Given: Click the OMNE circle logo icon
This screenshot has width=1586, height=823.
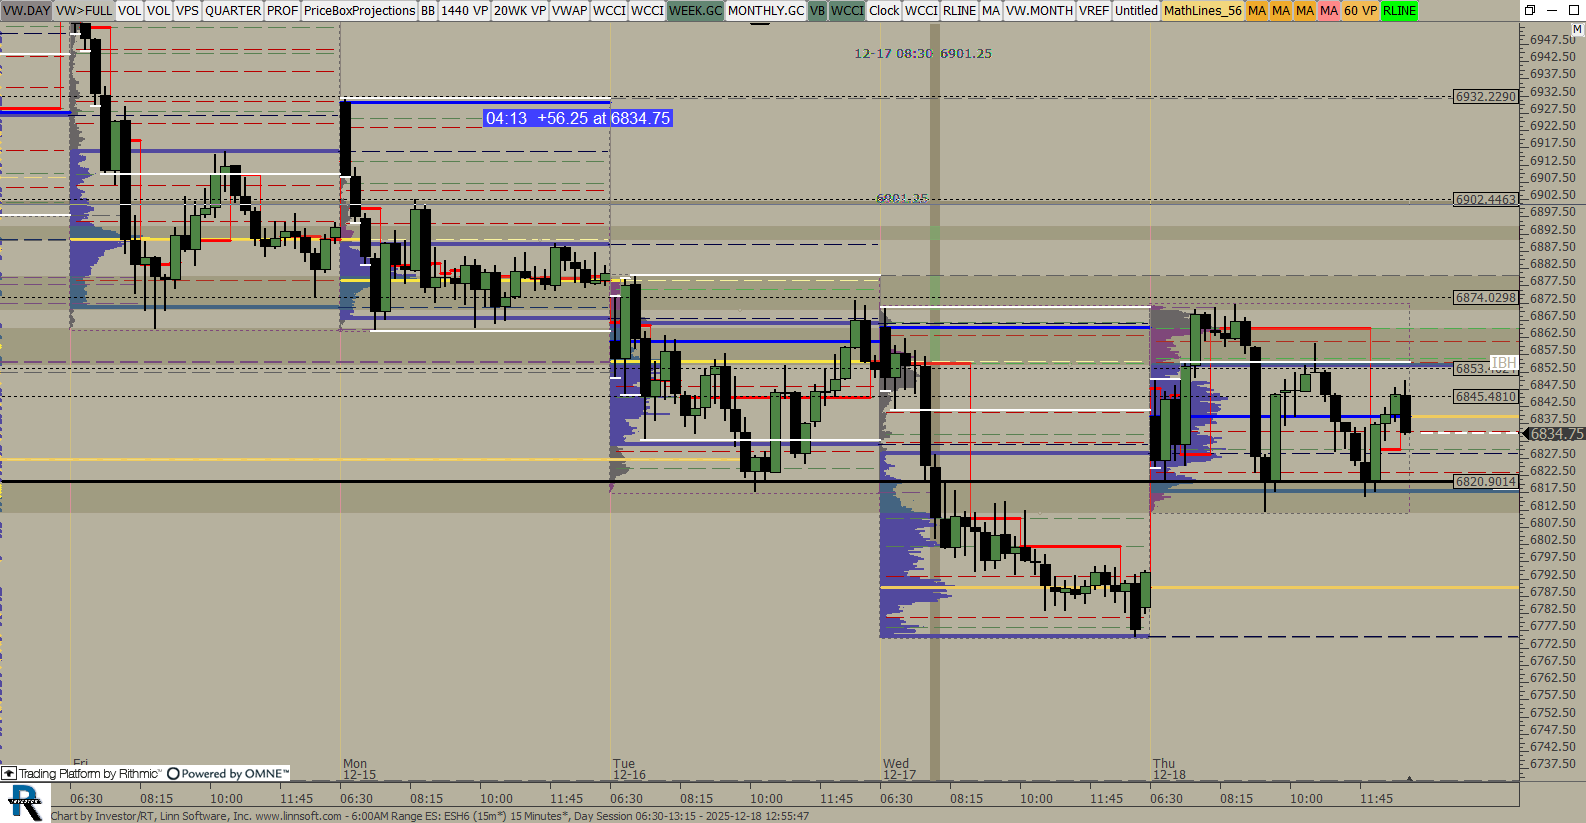Looking at the screenshot, I should click(x=173, y=774).
